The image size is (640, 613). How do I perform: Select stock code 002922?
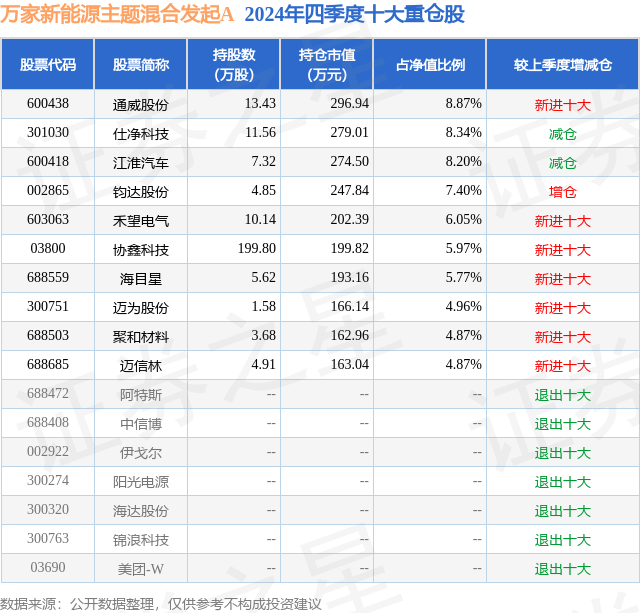point(48,451)
